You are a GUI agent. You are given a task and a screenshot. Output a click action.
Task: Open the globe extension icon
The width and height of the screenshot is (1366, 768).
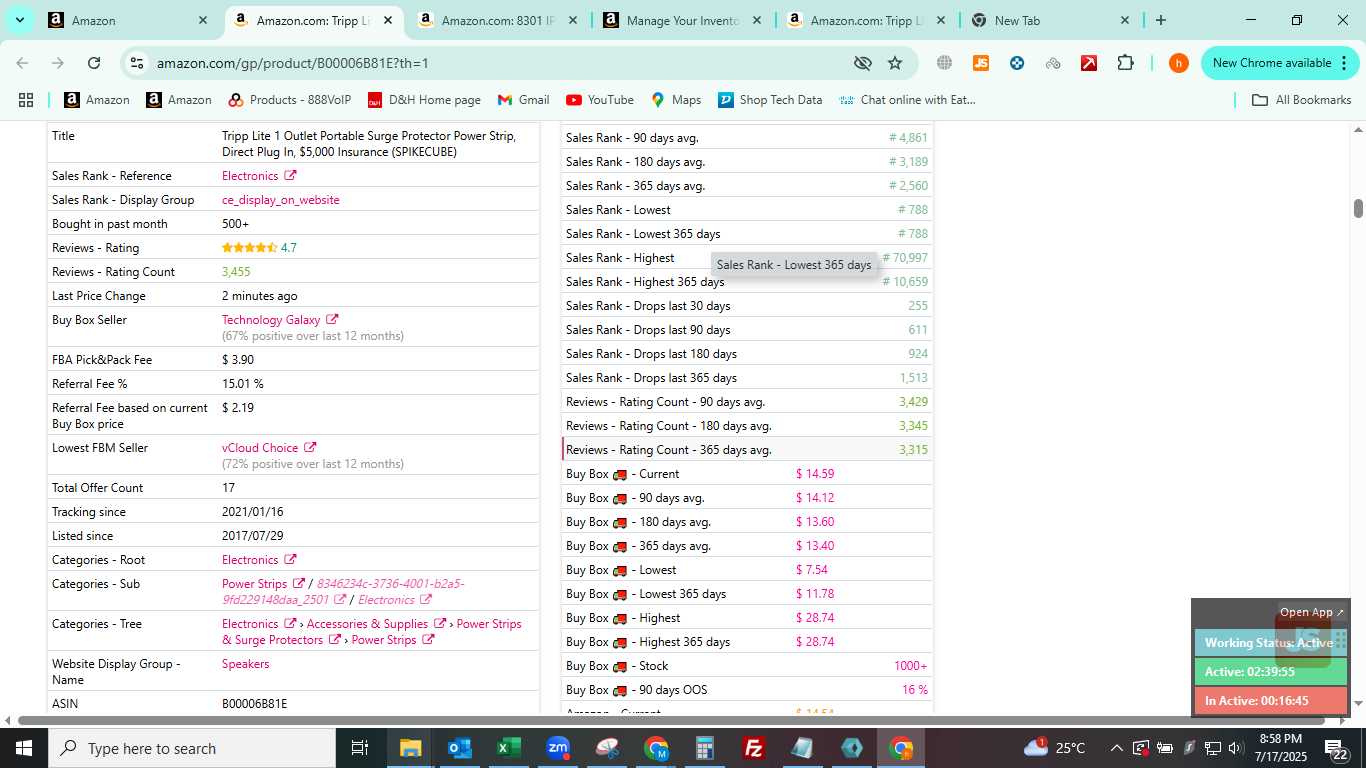[x=944, y=63]
